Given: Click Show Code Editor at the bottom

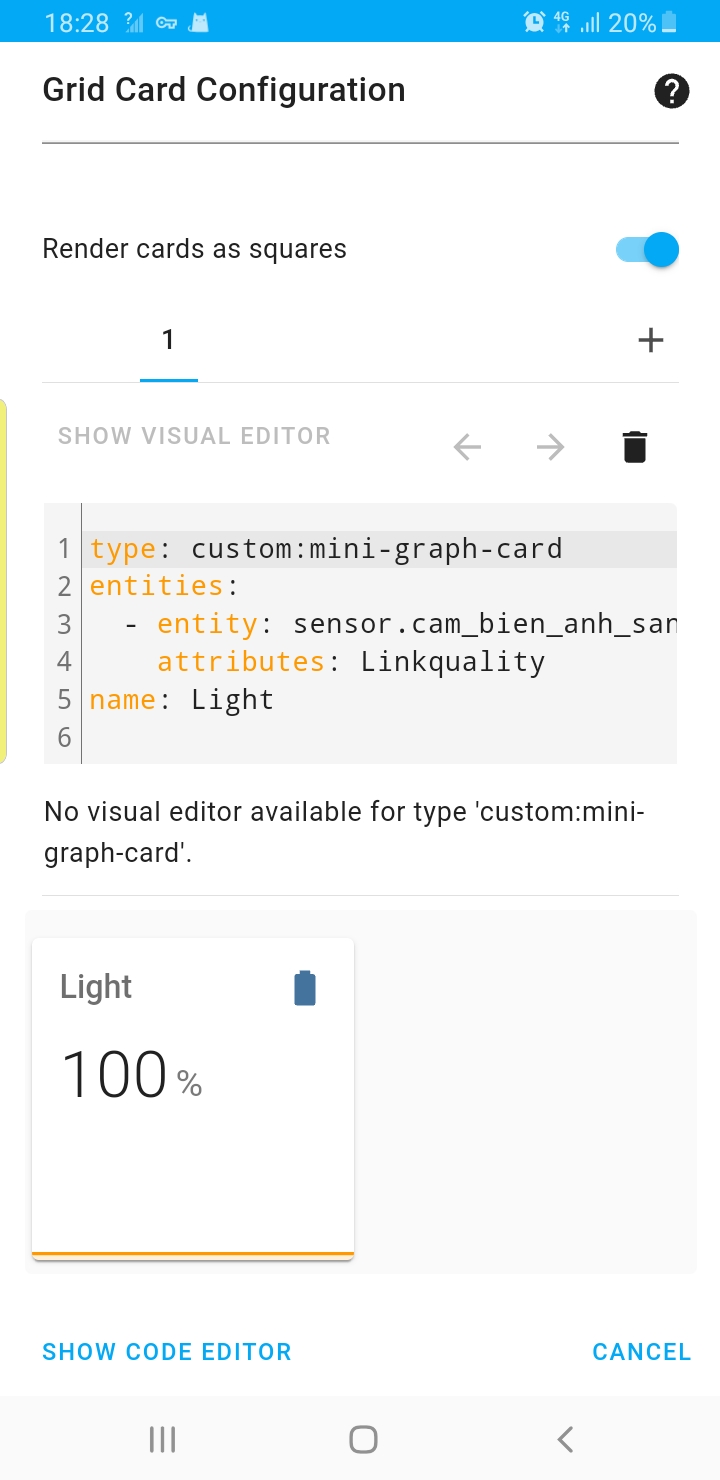Looking at the screenshot, I should 166,1351.
